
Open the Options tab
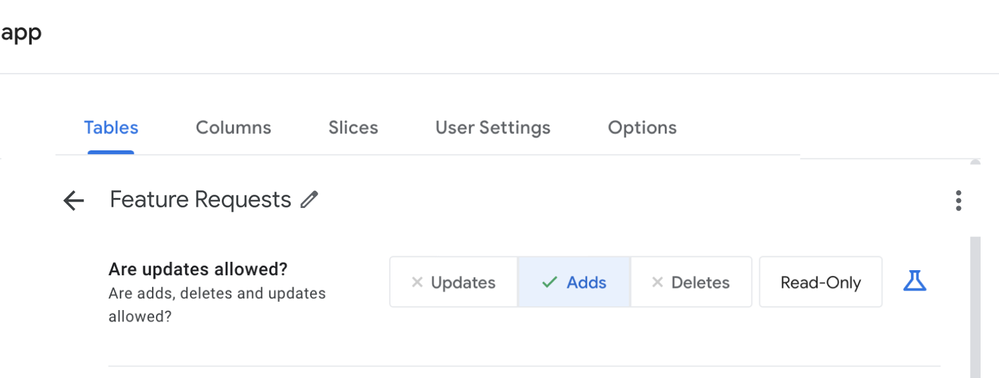pyautogui.click(x=642, y=127)
